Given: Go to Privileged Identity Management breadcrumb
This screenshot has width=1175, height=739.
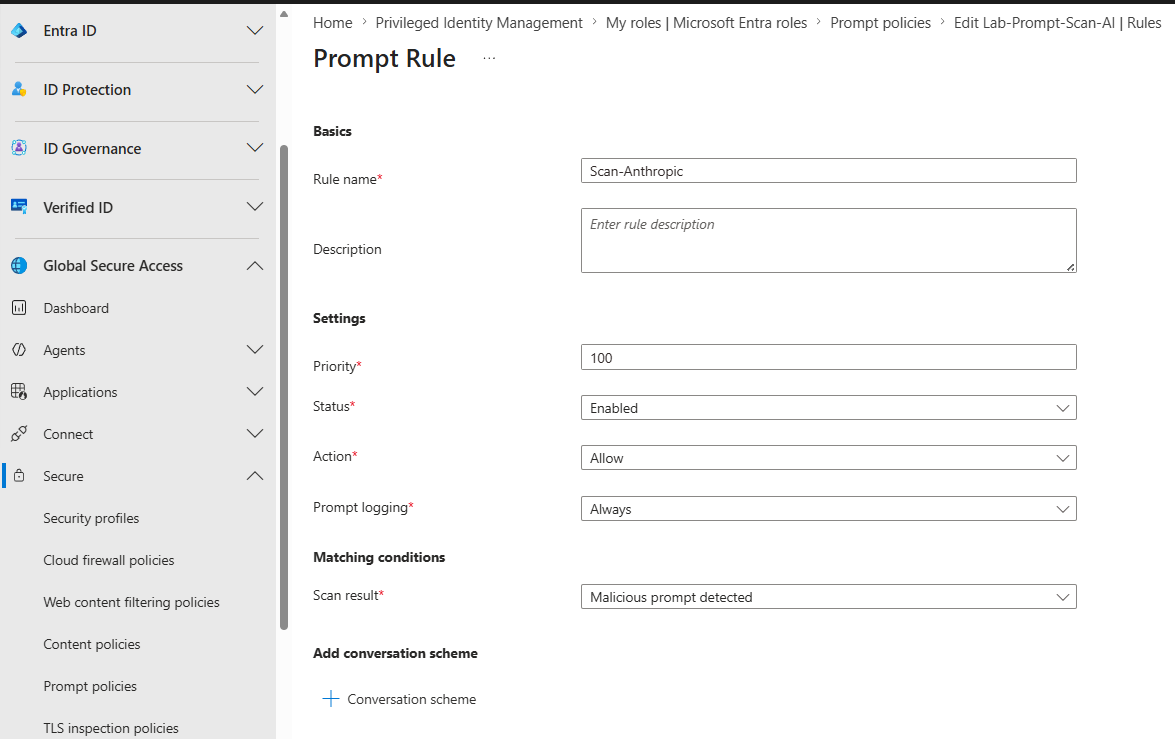Looking at the screenshot, I should pos(479,23).
